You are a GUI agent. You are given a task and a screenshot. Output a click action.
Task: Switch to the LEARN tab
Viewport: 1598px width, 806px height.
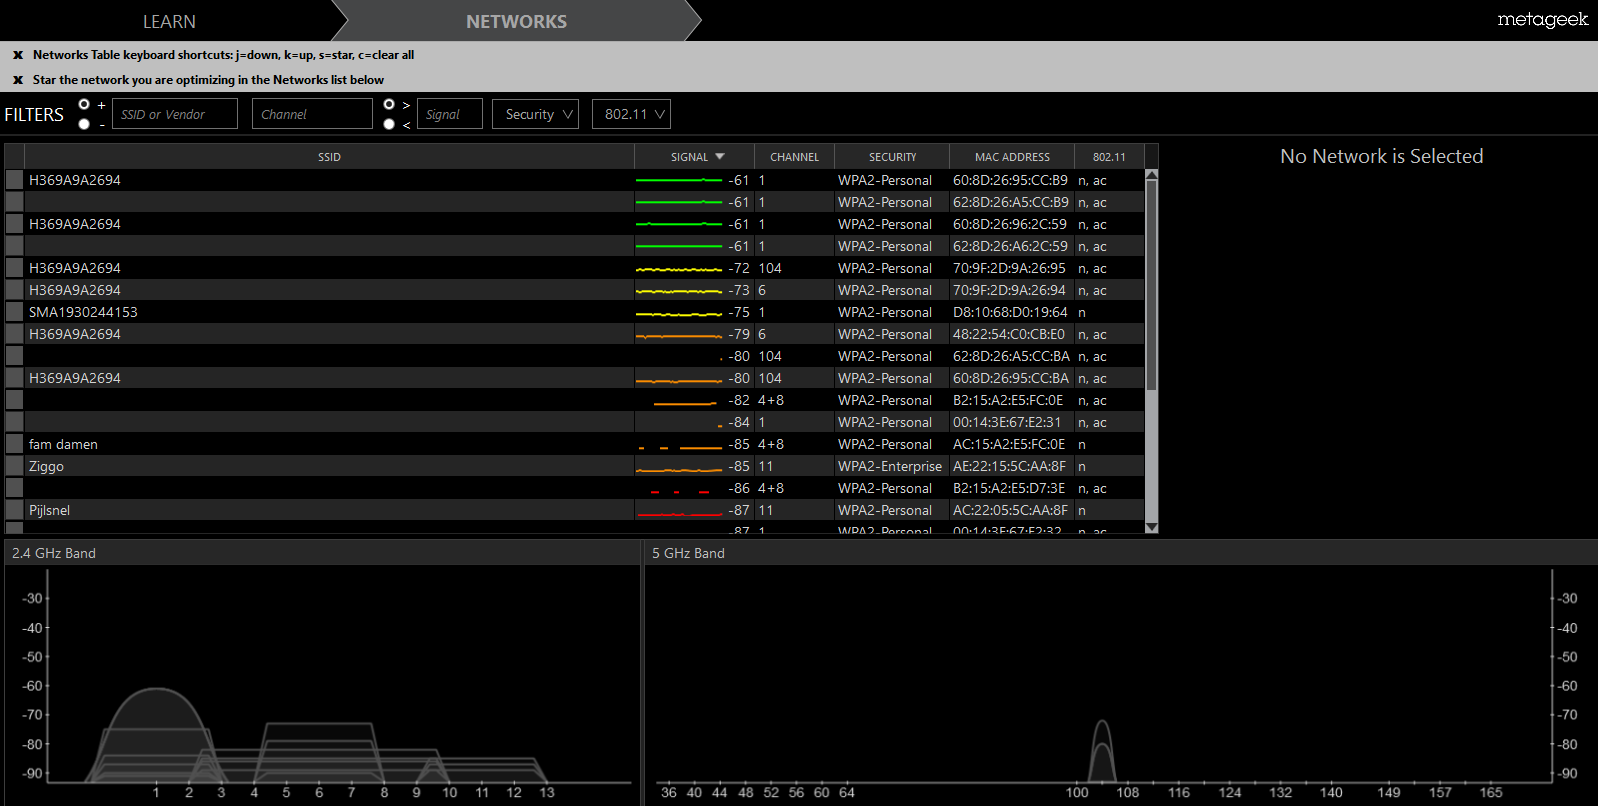169,21
